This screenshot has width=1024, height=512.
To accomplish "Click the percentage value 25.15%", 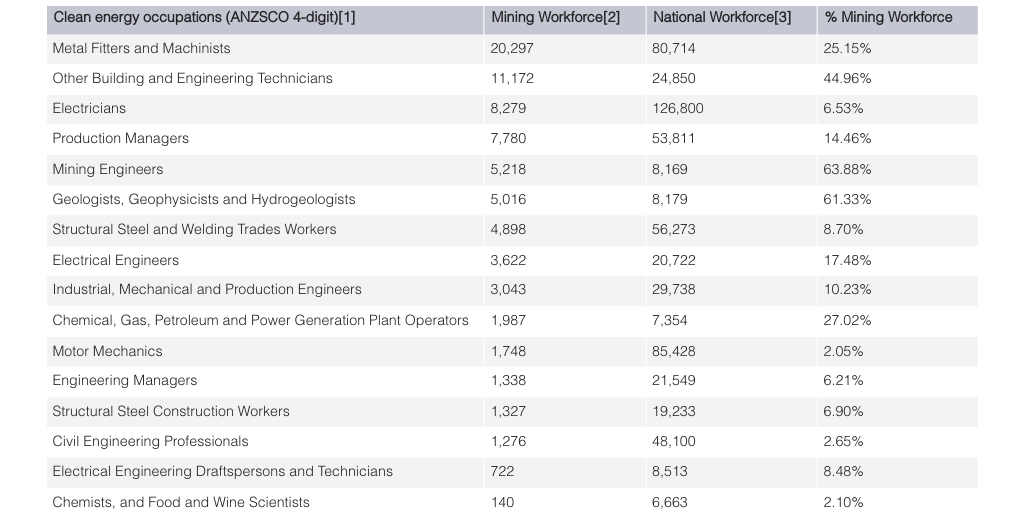I will tap(847, 48).
